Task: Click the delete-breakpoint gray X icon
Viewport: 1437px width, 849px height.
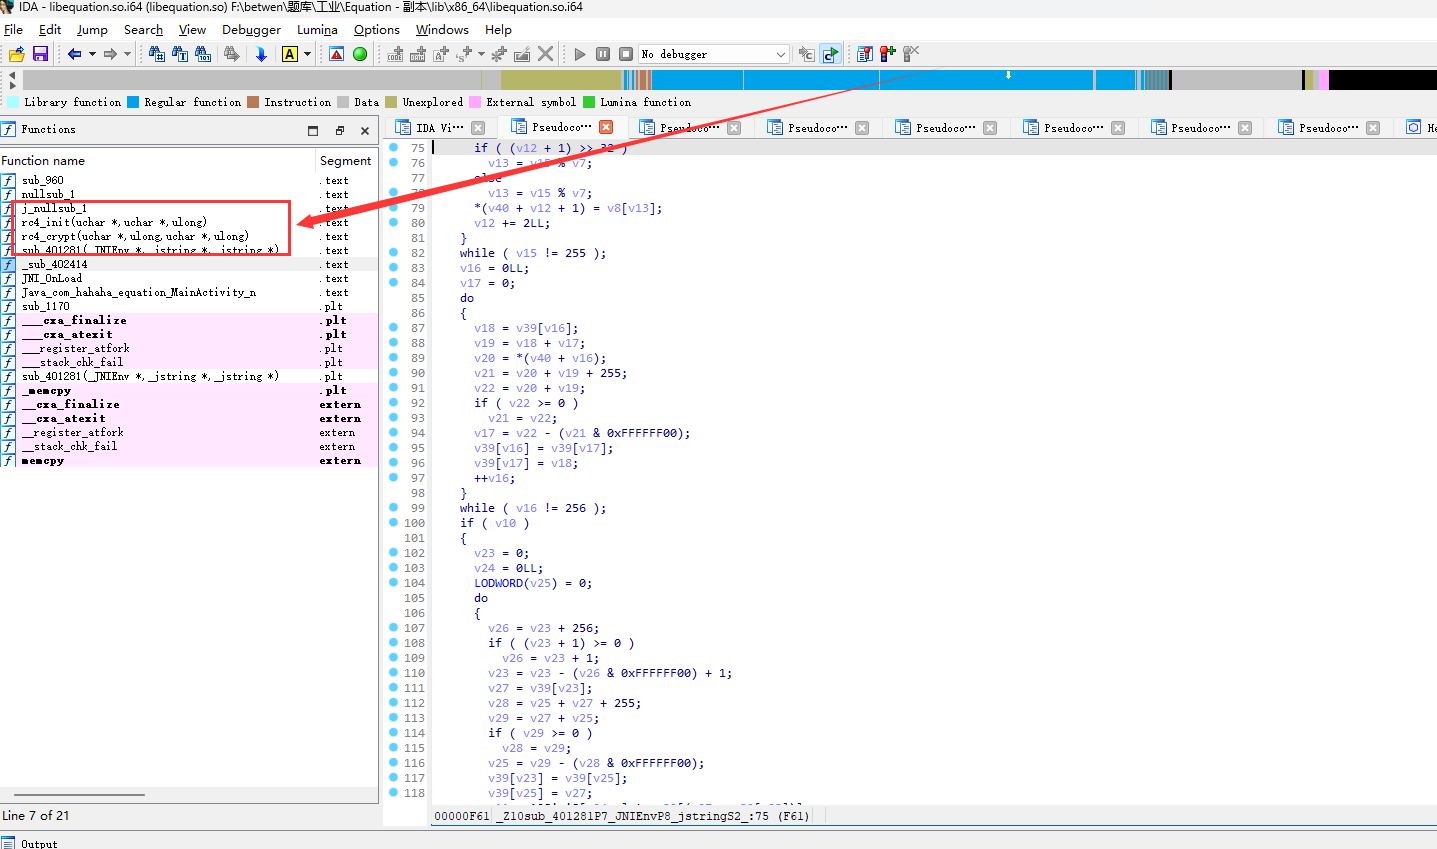Action: click(x=911, y=53)
